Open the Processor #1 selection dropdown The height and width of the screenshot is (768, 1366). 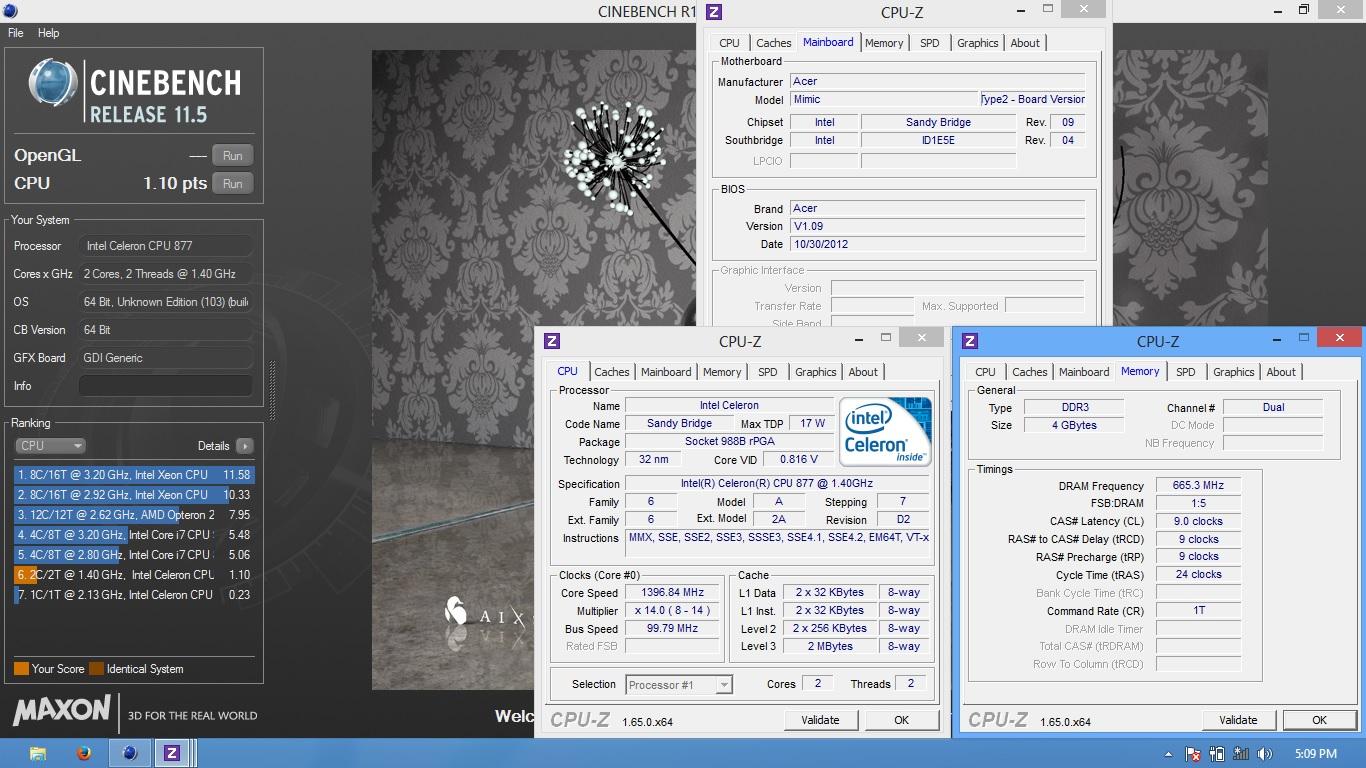point(679,685)
